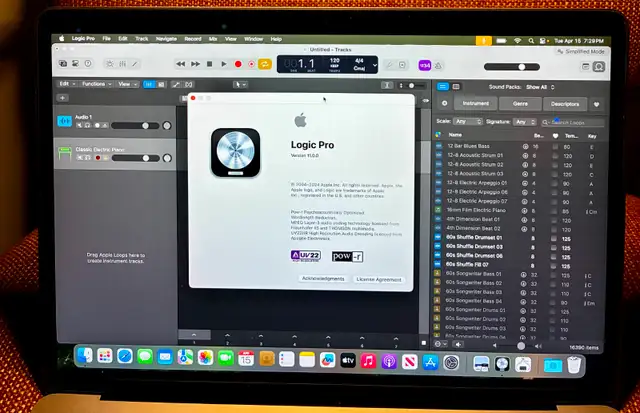
Task: Click the License Agreement button
Action: pos(379,279)
